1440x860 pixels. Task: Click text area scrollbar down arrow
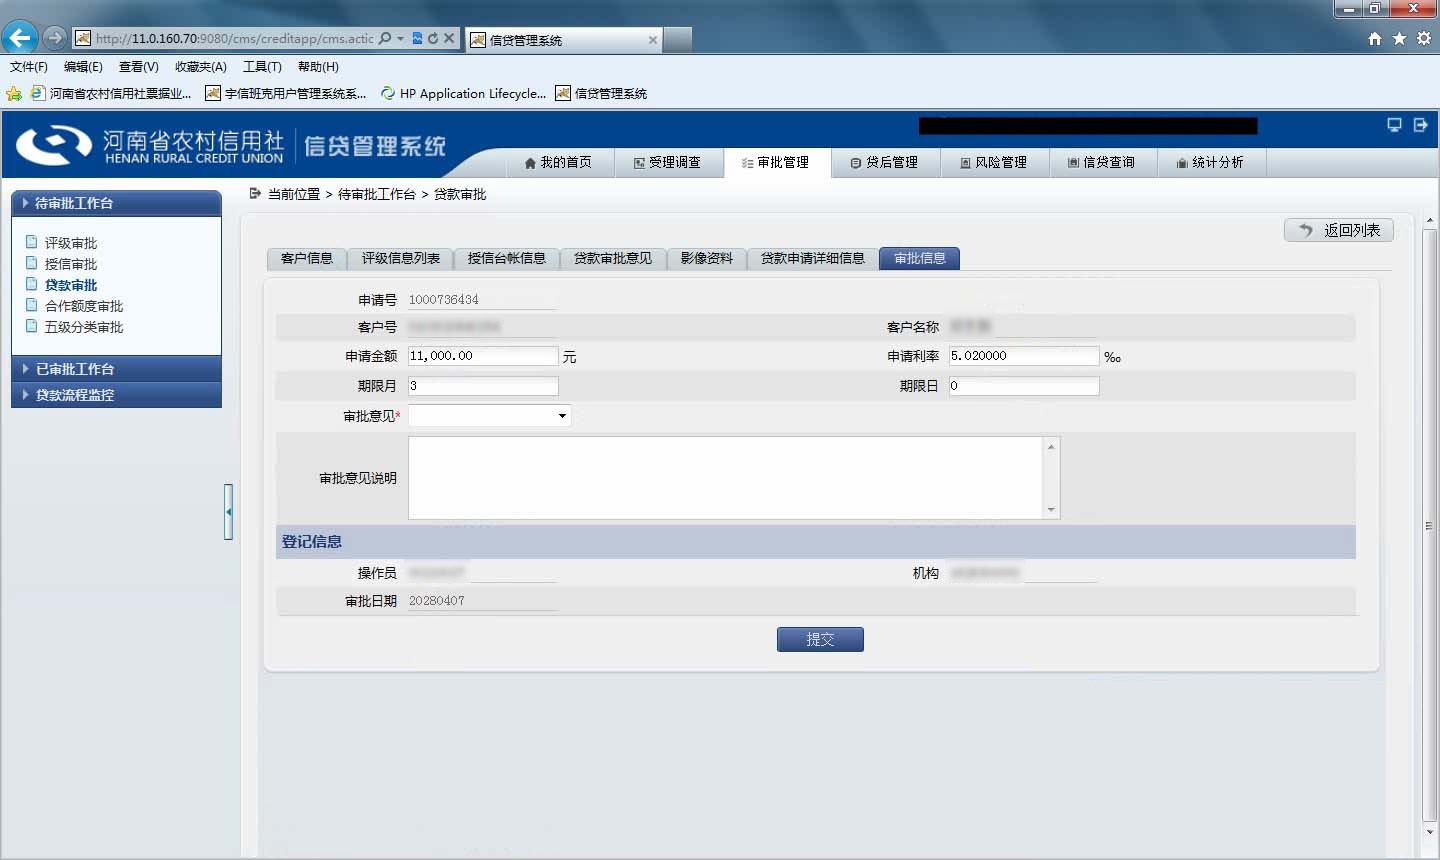point(1051,510)
